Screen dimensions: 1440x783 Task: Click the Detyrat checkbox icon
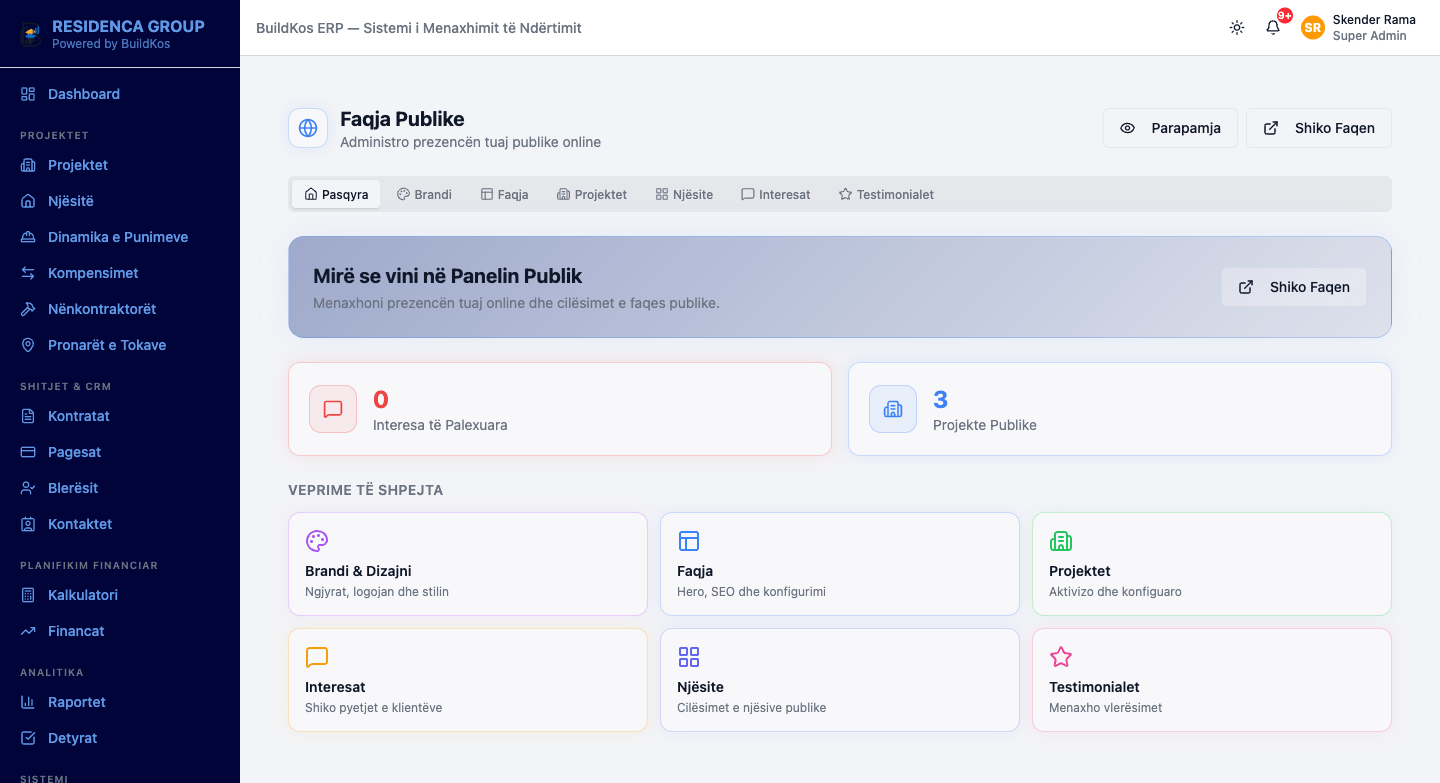pos(28,738)
